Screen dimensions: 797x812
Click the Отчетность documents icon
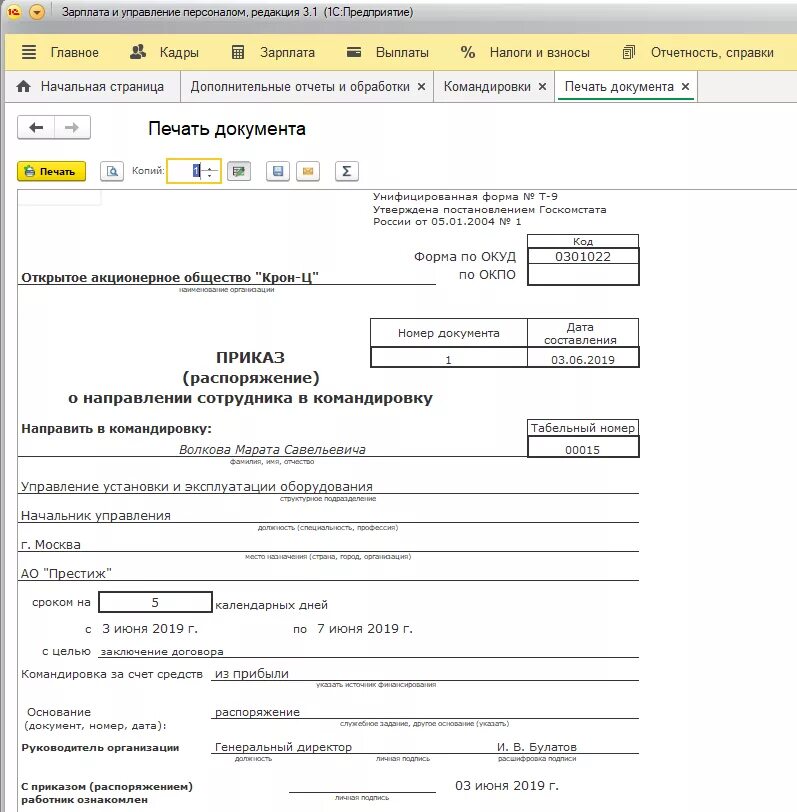tap(629, 52)
